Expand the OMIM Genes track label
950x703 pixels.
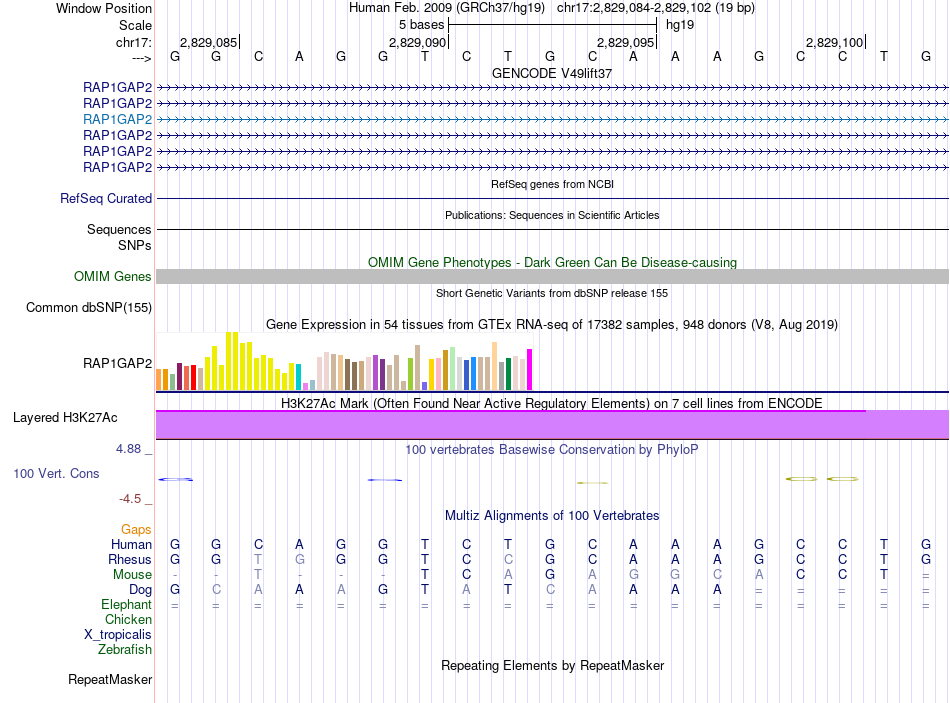coord(113,277)
